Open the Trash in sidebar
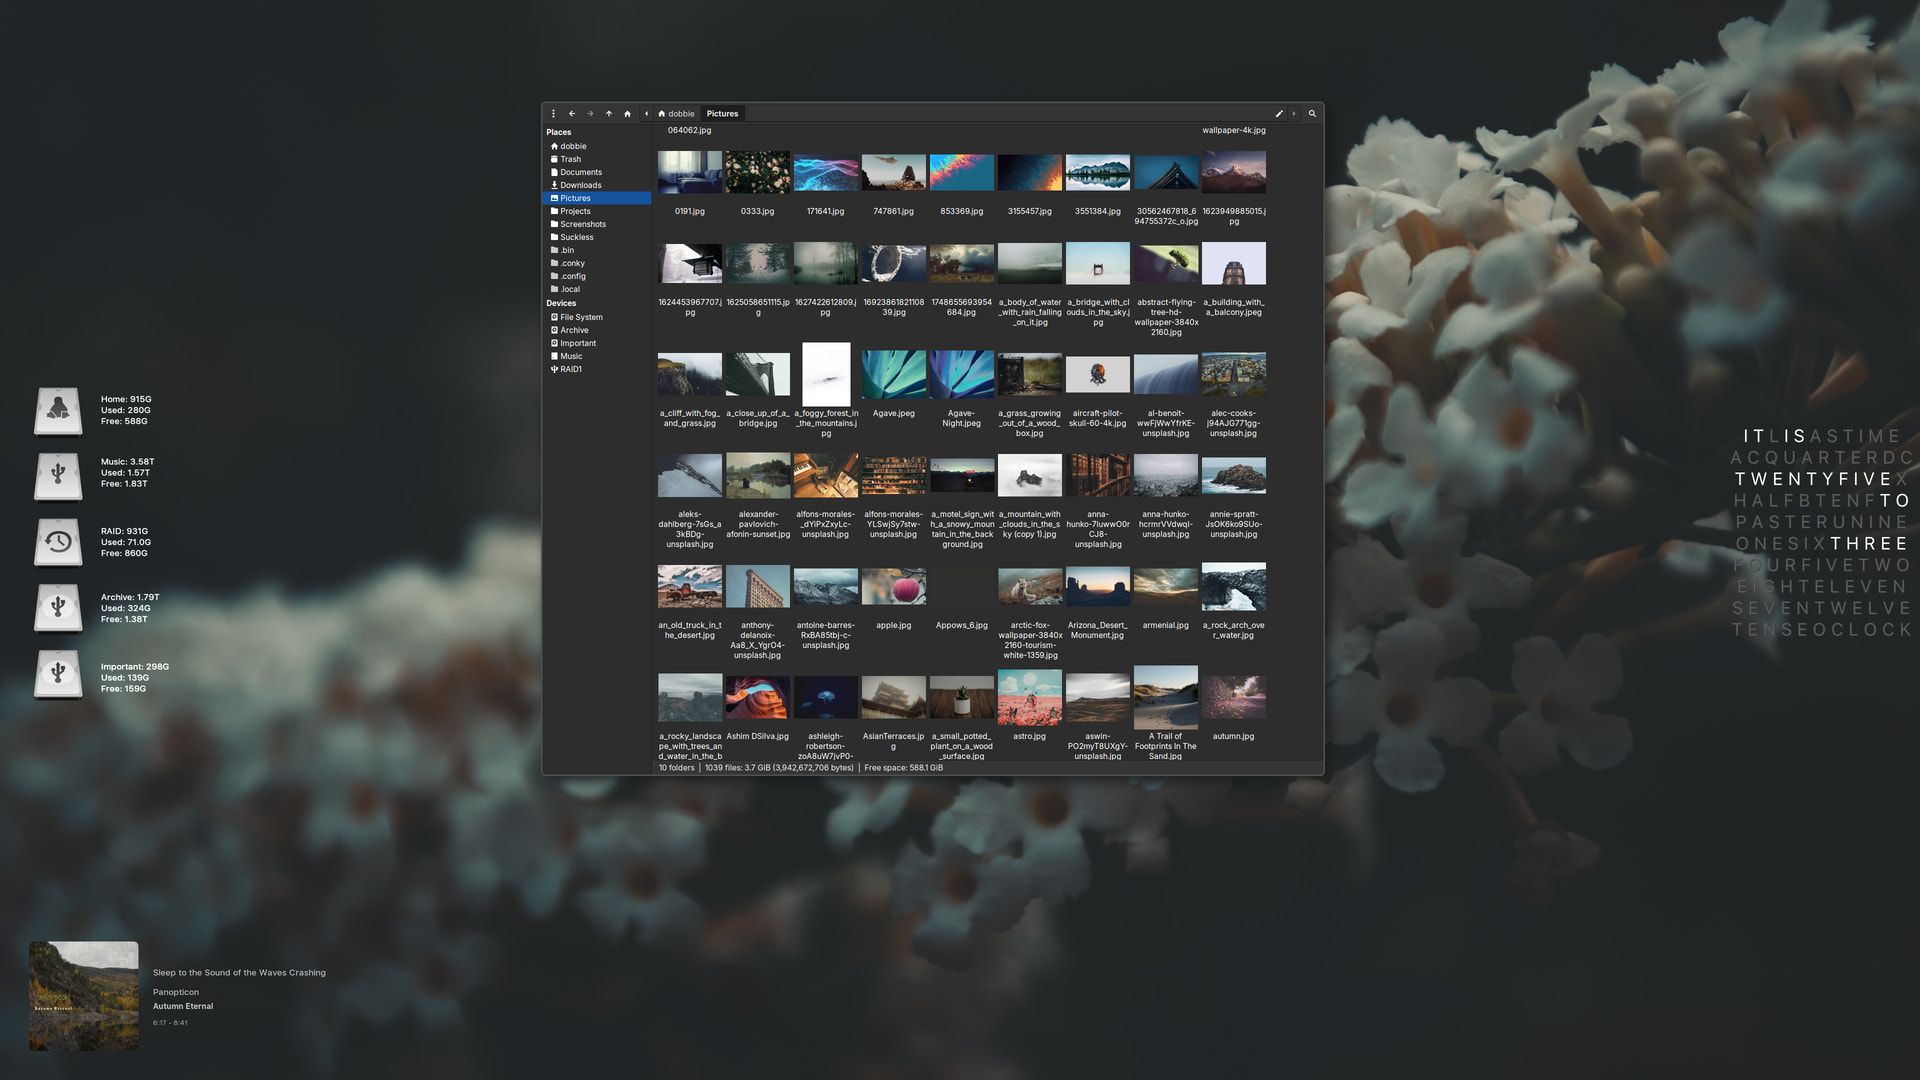This screenshot has width=1920, height=1080. 570,159
